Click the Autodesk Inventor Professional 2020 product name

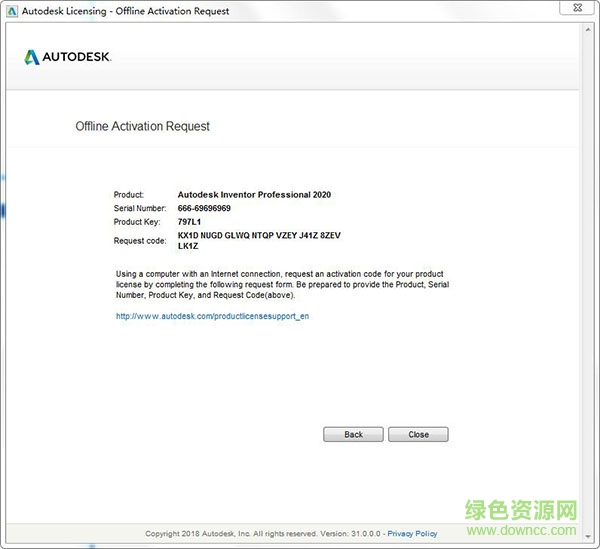point(254,195)
